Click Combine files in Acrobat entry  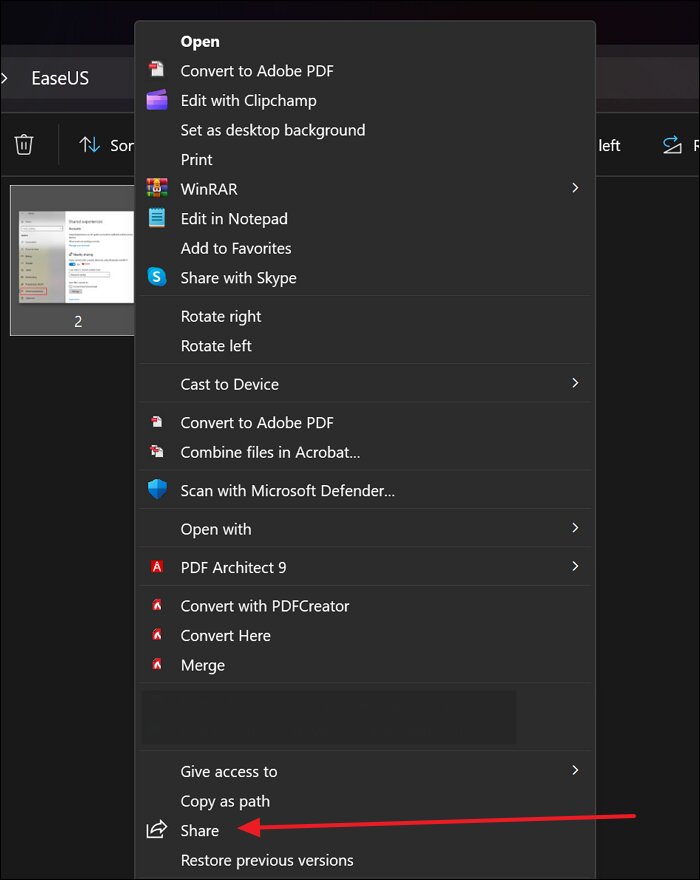click(270, 452)
